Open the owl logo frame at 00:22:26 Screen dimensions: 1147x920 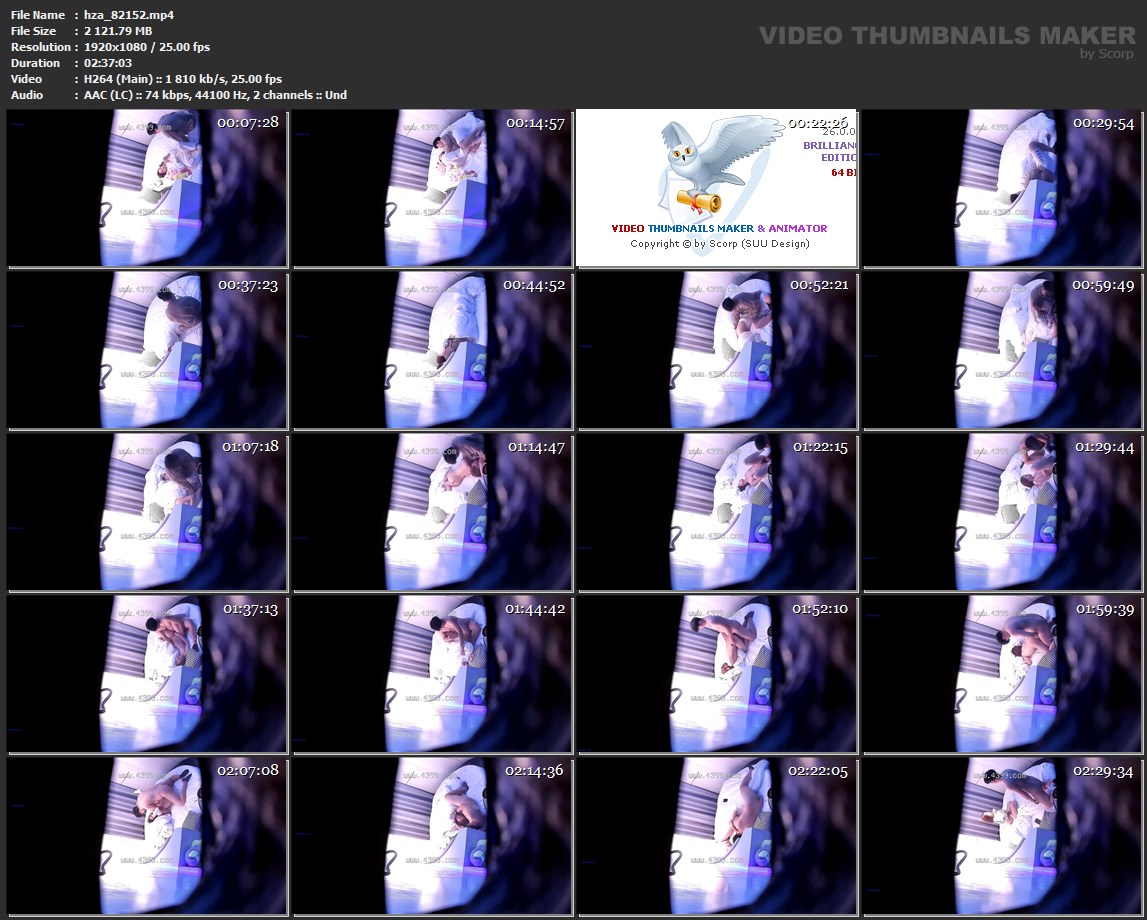(717, 188)
